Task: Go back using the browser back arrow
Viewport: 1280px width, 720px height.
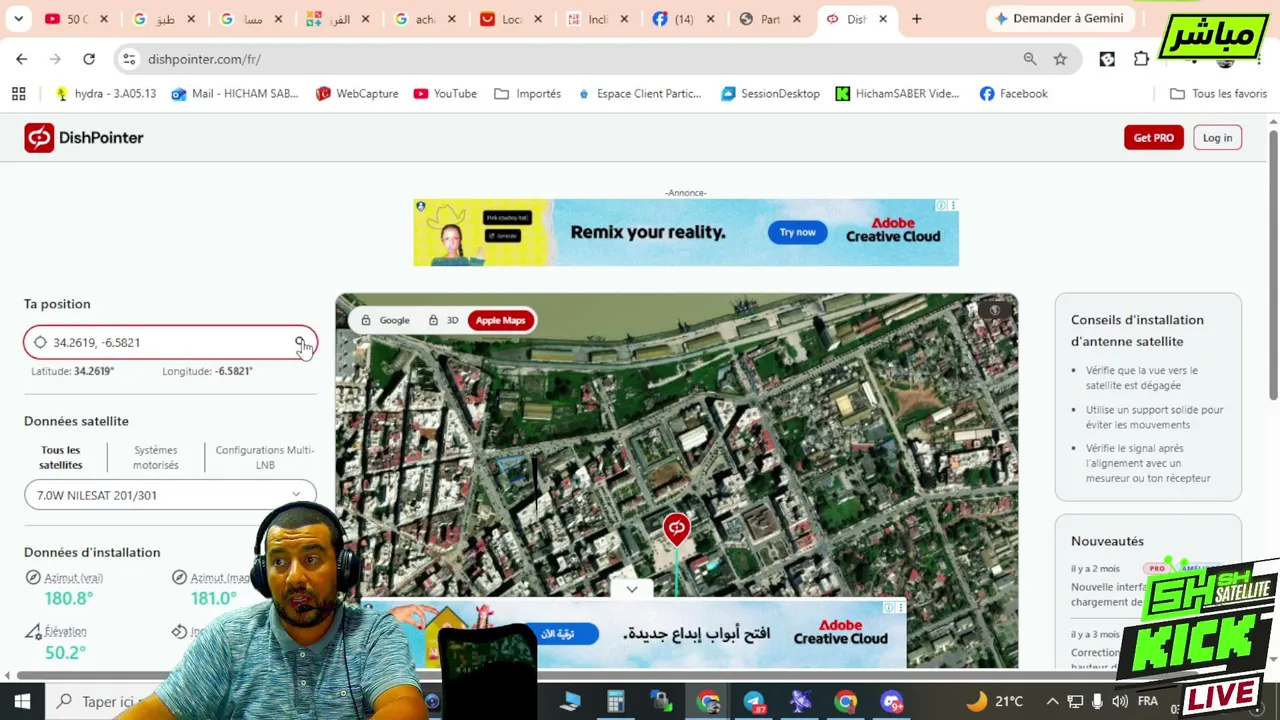Action: click(22, 59)
